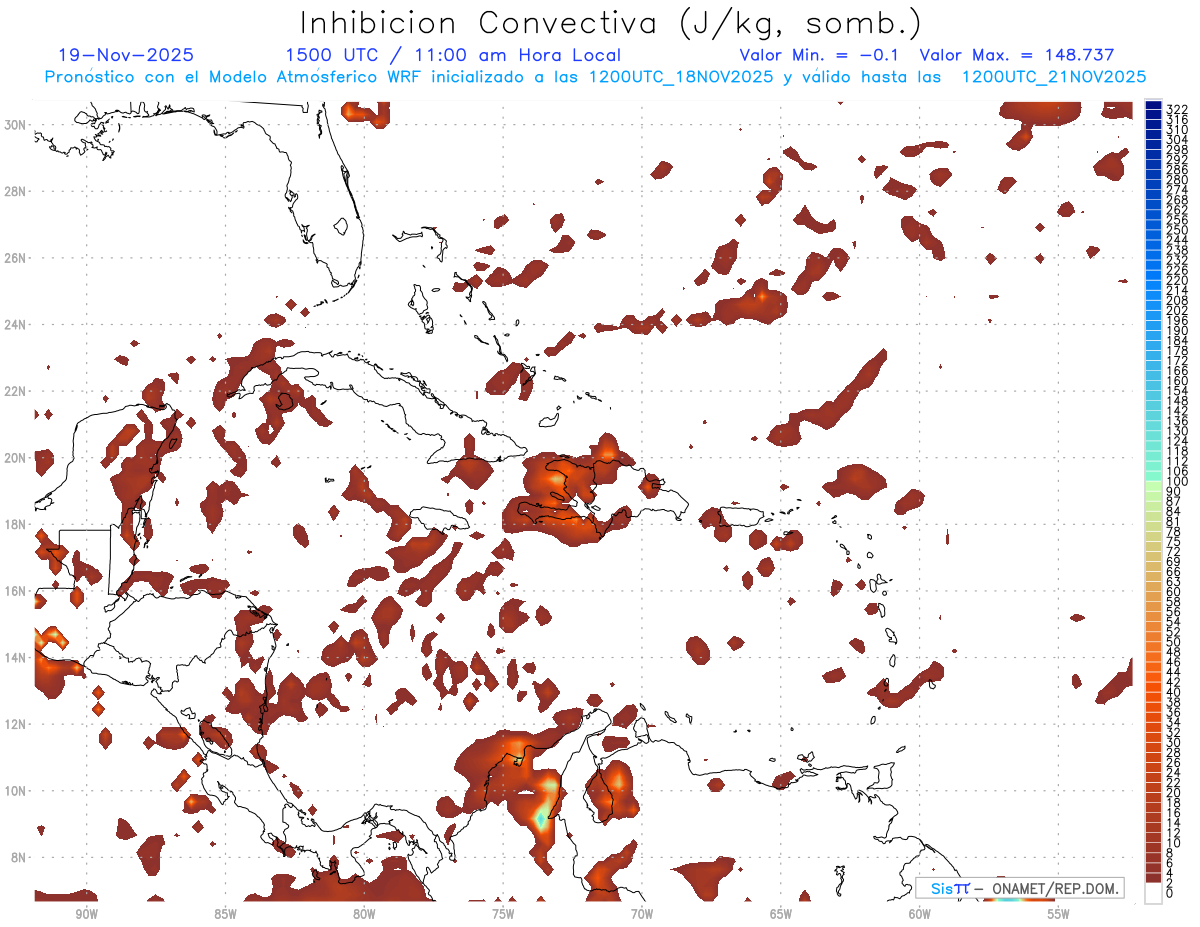Click the colorbar label '148'

(1176, 401)
